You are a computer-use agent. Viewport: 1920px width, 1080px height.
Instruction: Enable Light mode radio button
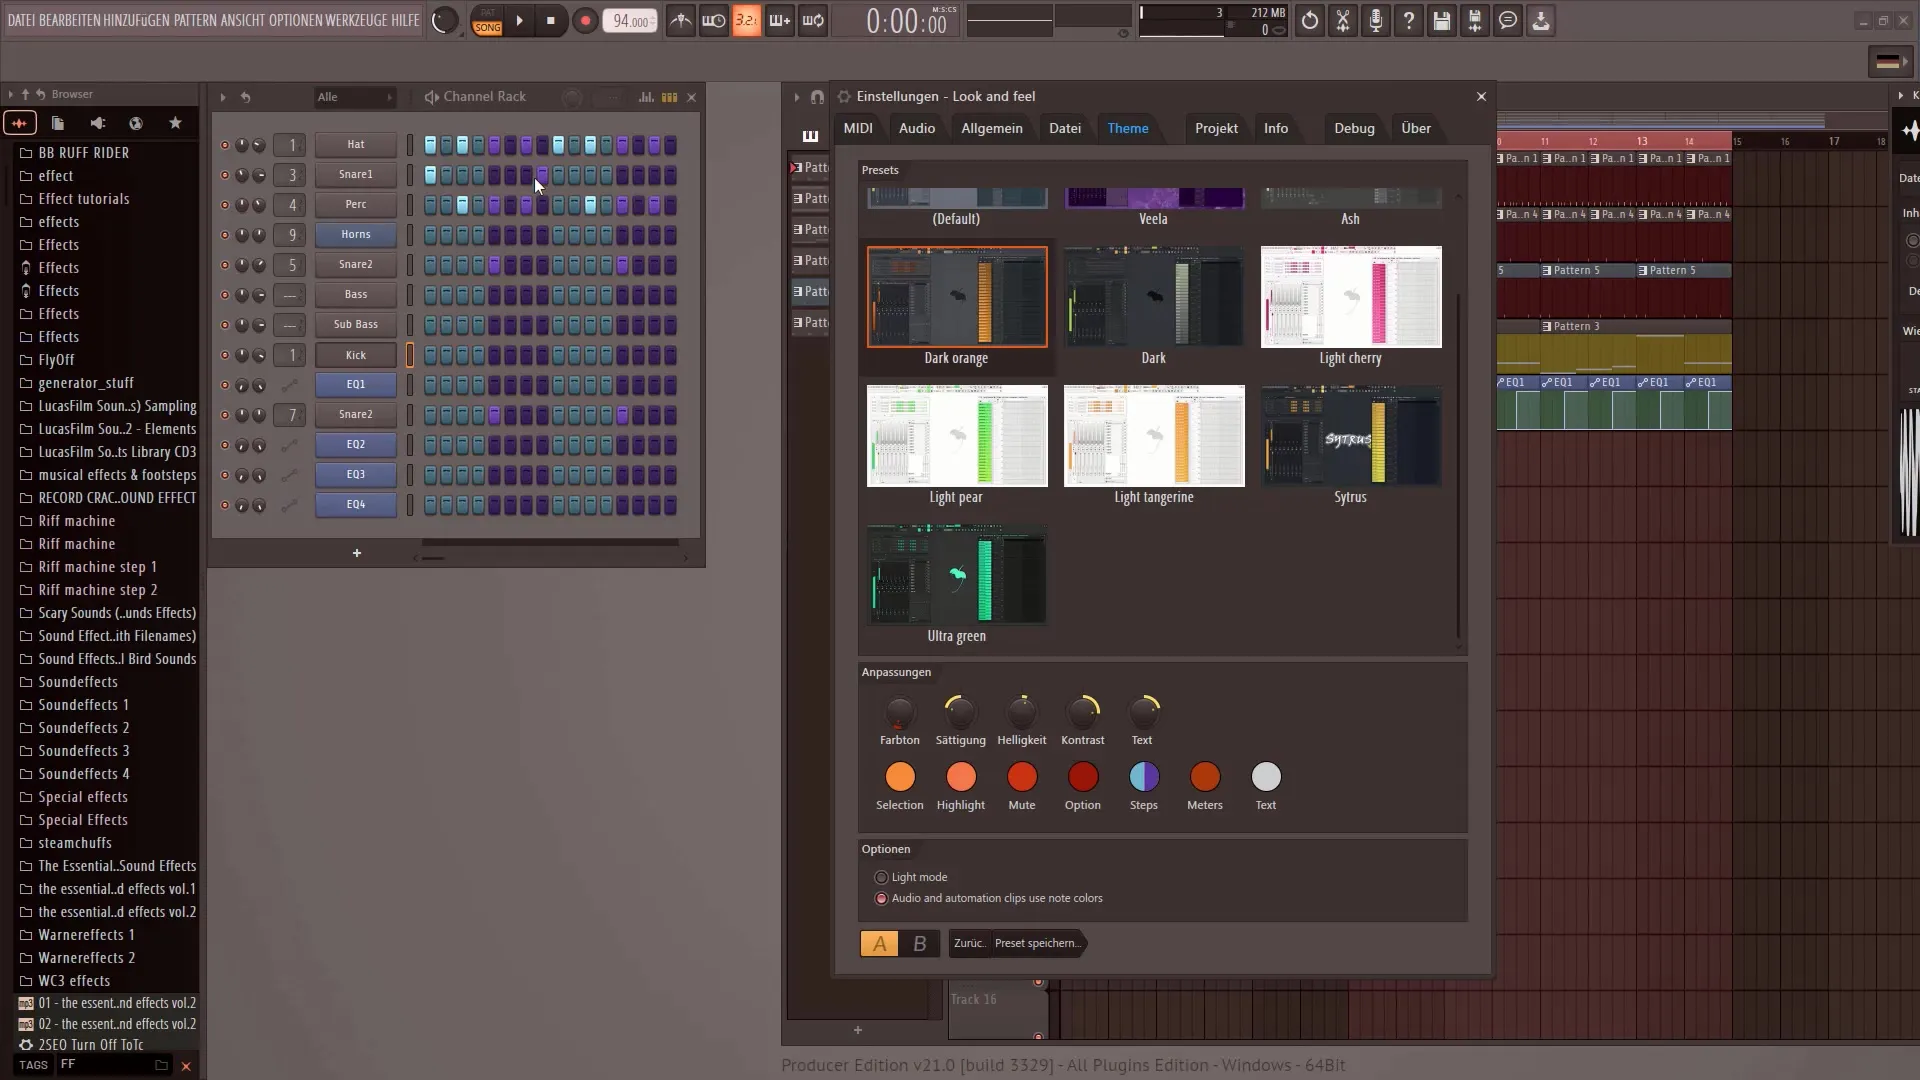point(881,876)
